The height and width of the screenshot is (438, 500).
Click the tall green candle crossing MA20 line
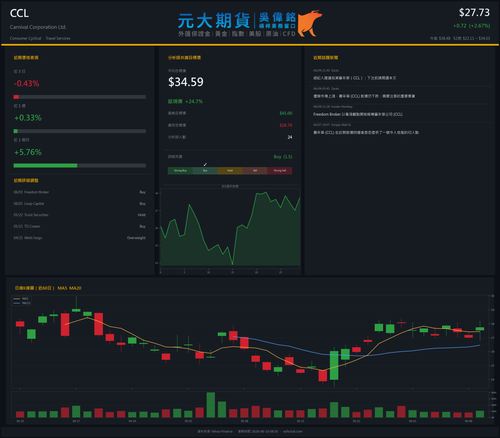(334, 365)
